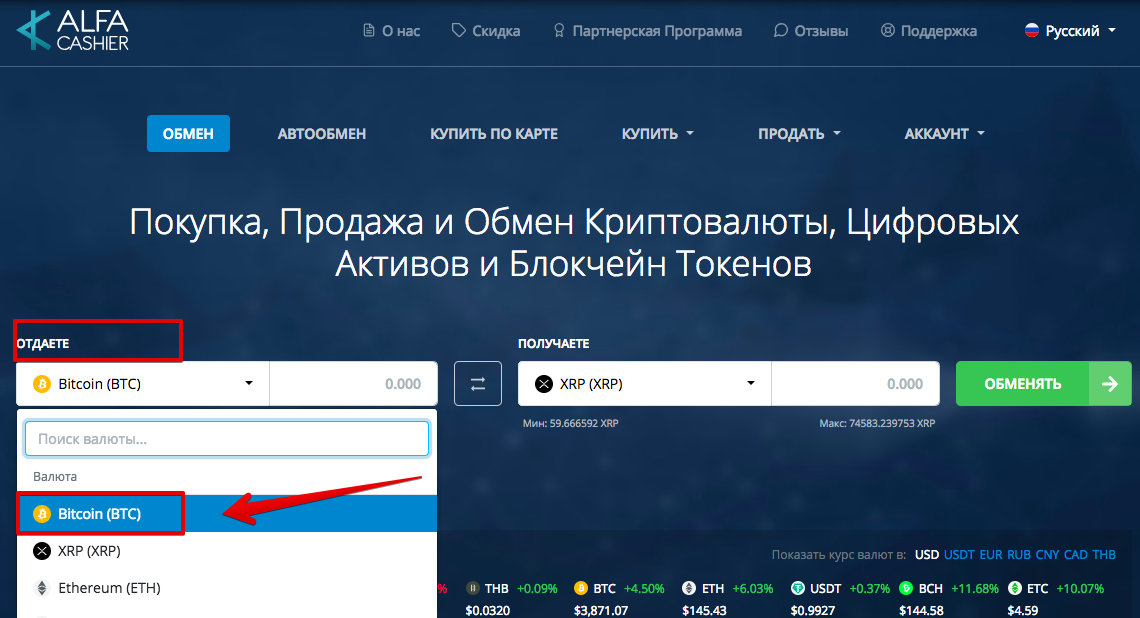This screenshot has width=1140, height=618.
Task: Select the ОБМЕН tab
Action: pos(188,134)
